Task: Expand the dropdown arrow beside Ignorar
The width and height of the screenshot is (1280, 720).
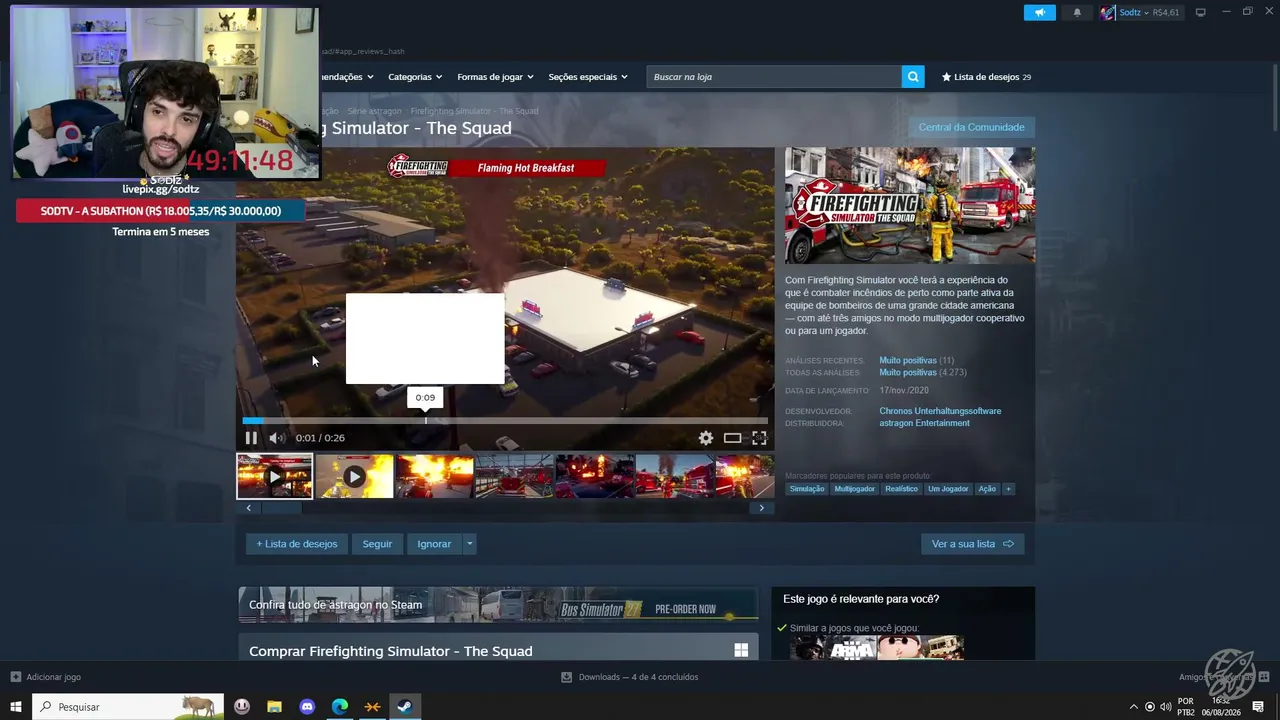Action: pyautogui.click(x=469, y=544)
